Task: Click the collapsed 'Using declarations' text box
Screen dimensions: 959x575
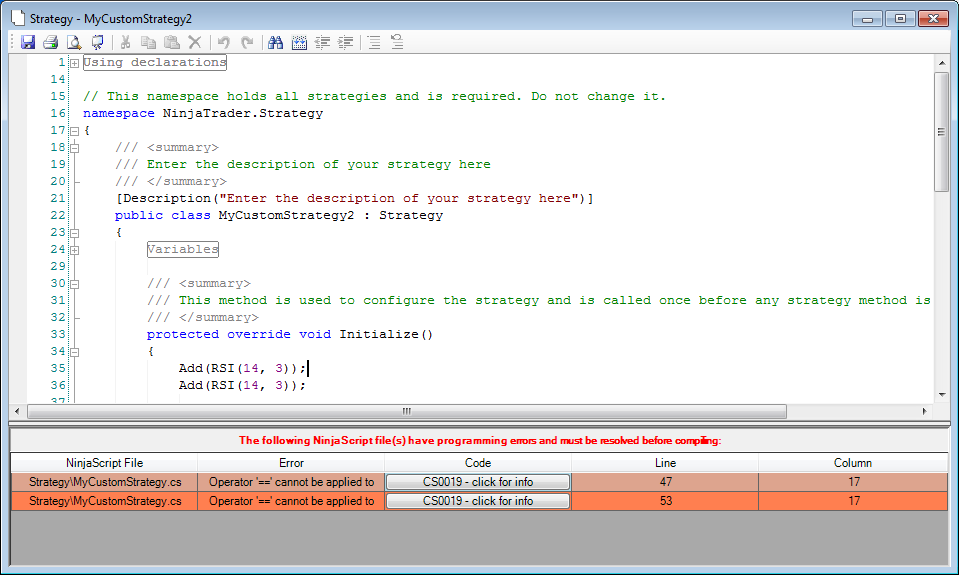Action: [x=155, y=62]
